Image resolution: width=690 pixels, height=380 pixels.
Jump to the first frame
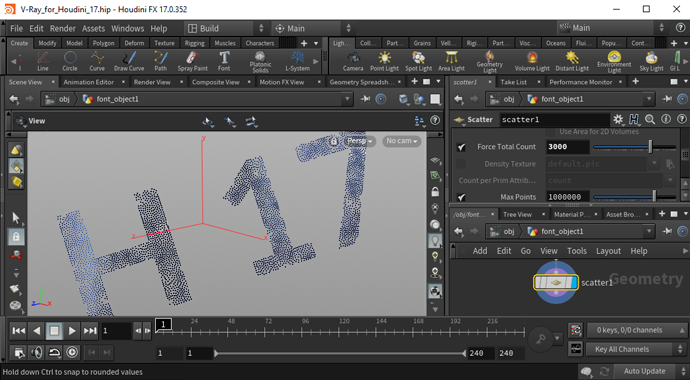click(x=18, y=330)
